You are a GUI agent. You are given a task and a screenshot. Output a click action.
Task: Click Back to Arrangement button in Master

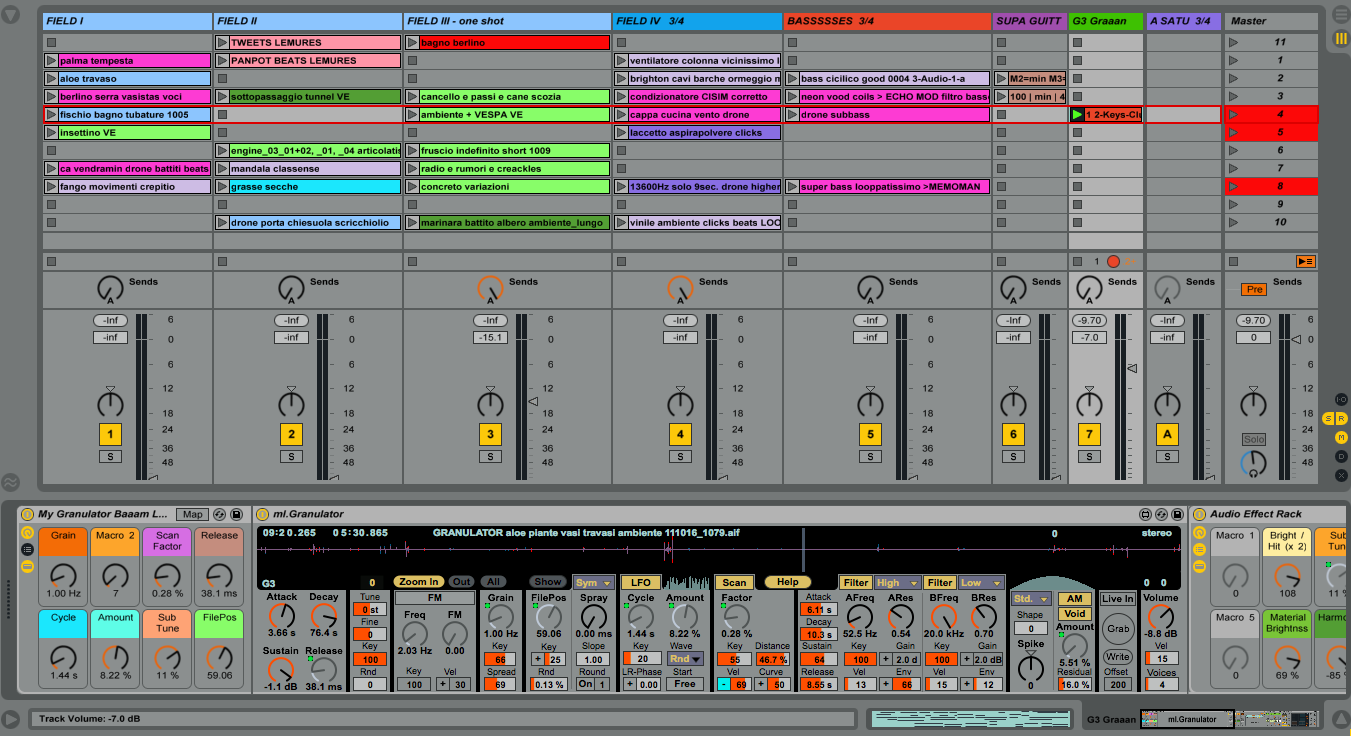tap(1305, 262)
